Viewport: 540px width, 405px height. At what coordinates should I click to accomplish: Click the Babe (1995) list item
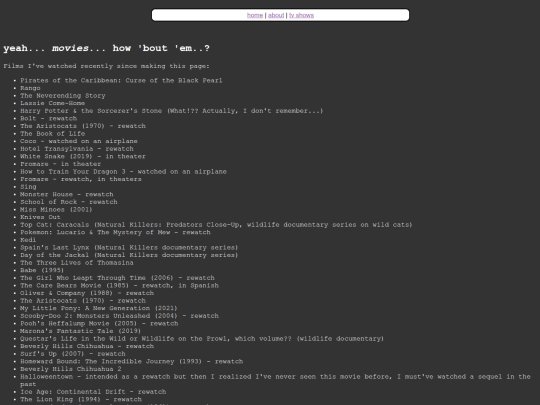(42, 270)
